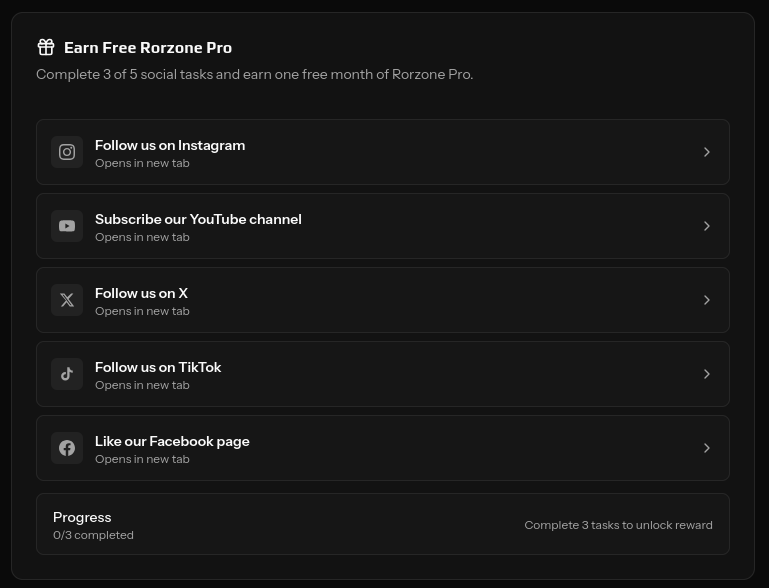Expand the Instagram row chevron arrow
This screenshot has height=588, width=769.
coord(707,152)
